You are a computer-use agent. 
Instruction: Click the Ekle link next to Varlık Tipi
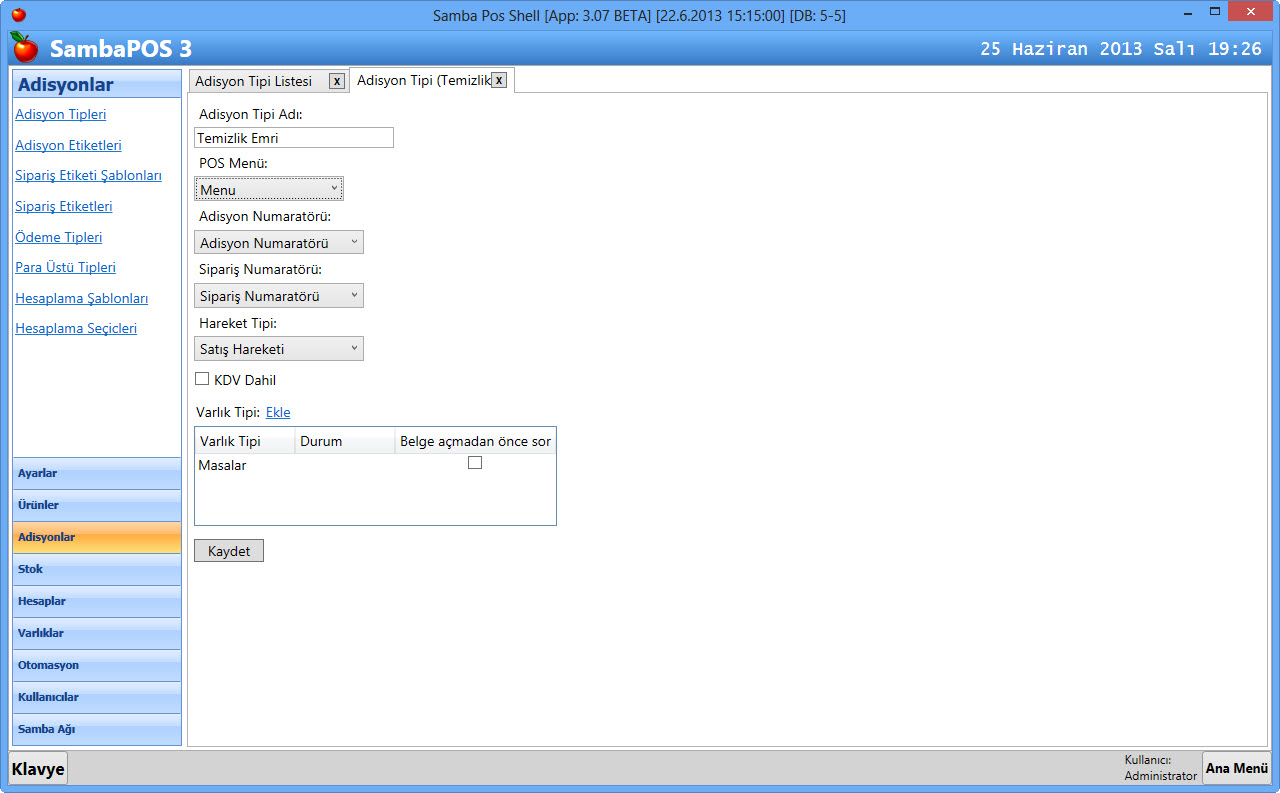(x=278, y=412)
